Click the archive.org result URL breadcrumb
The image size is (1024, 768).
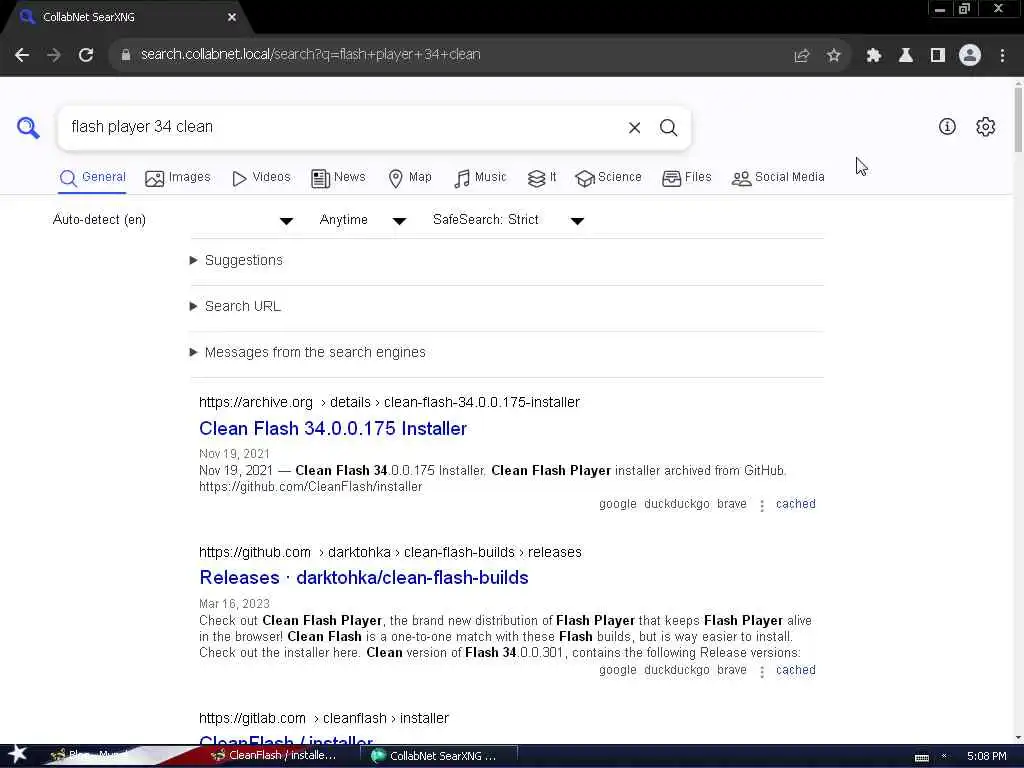(389, 402)
